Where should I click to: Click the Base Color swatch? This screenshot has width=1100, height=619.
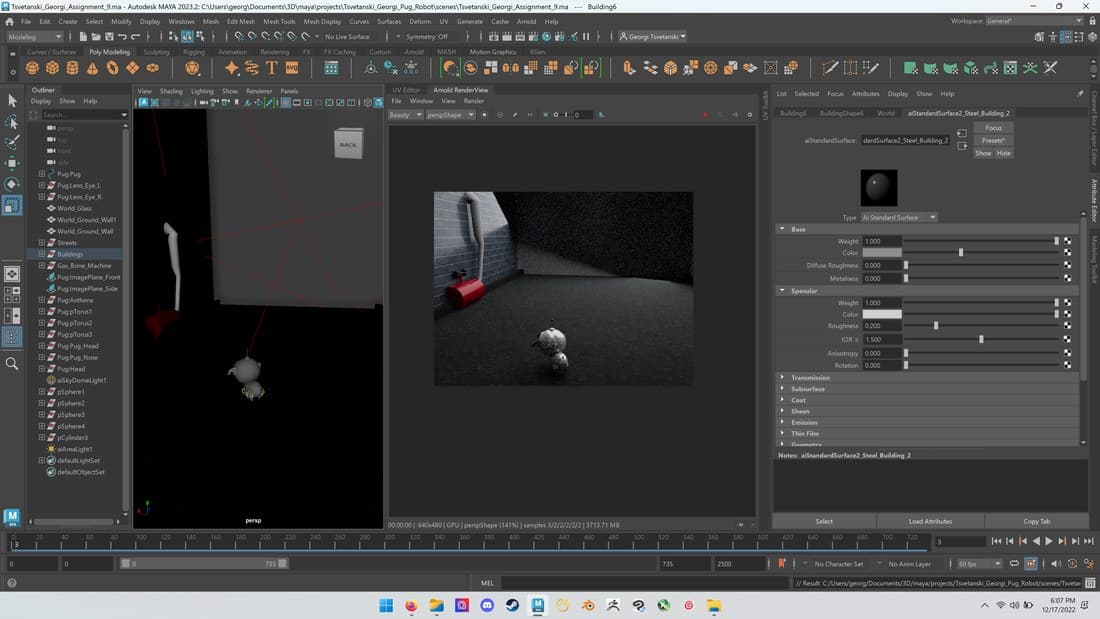coord(882,253)
